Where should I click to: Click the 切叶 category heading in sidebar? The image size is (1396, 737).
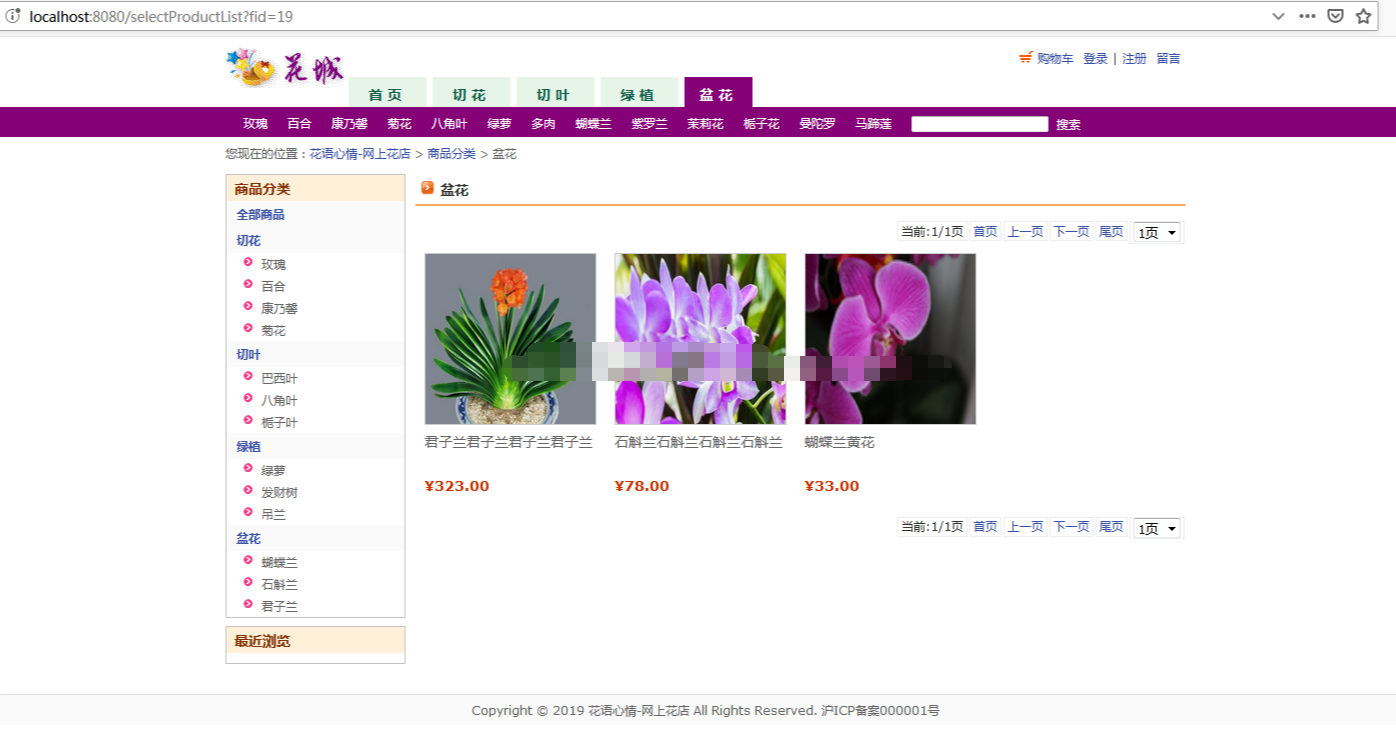pos(248,355)
